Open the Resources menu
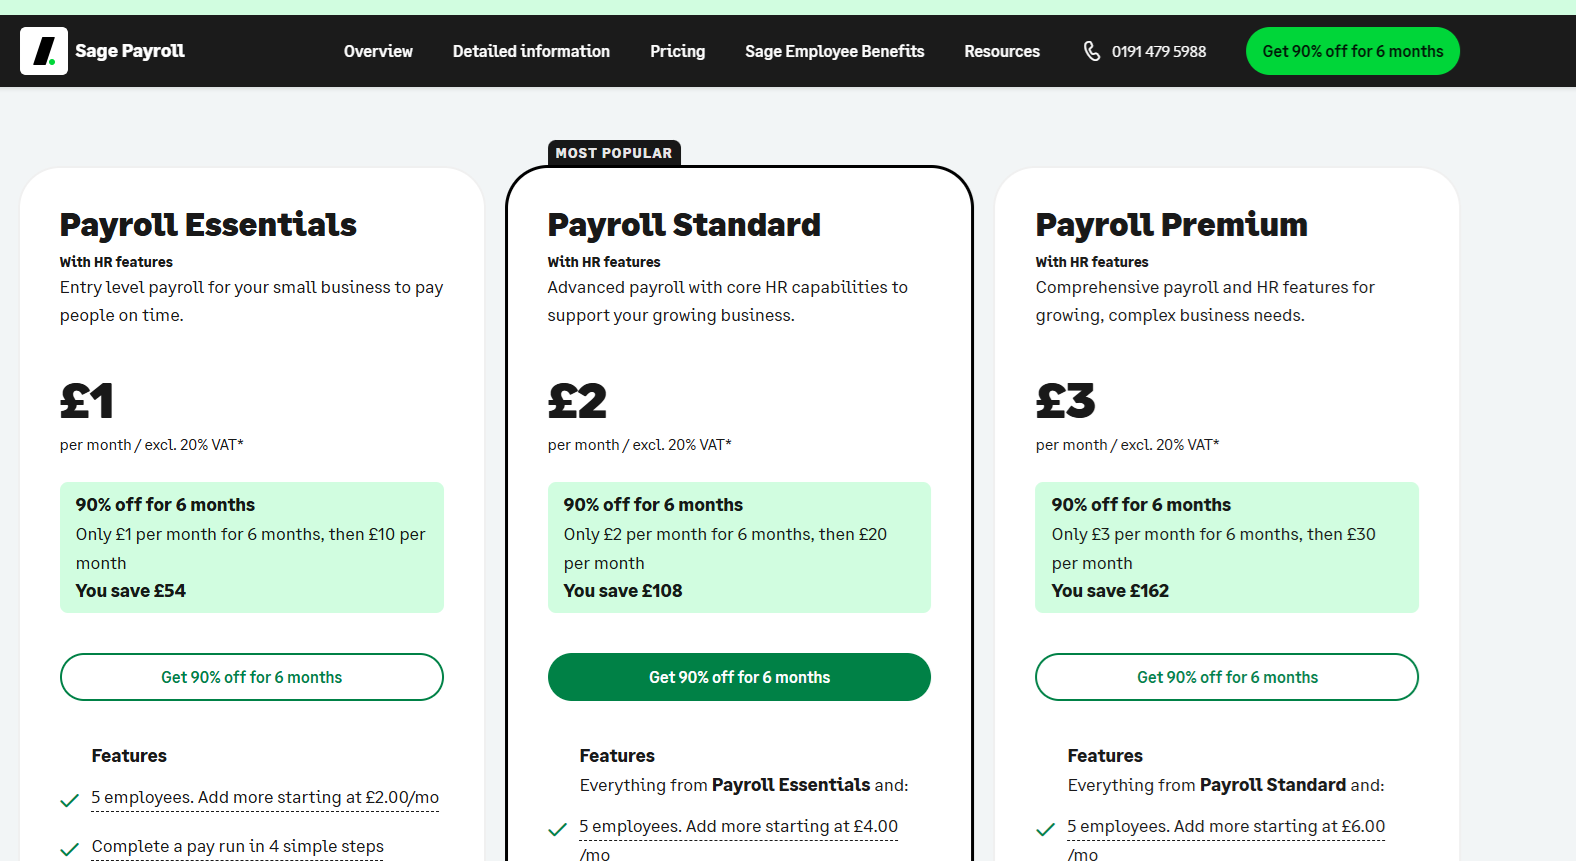Image resolution: width=1576 pixels, height=861 pixels. click(x=1001, y=51)
